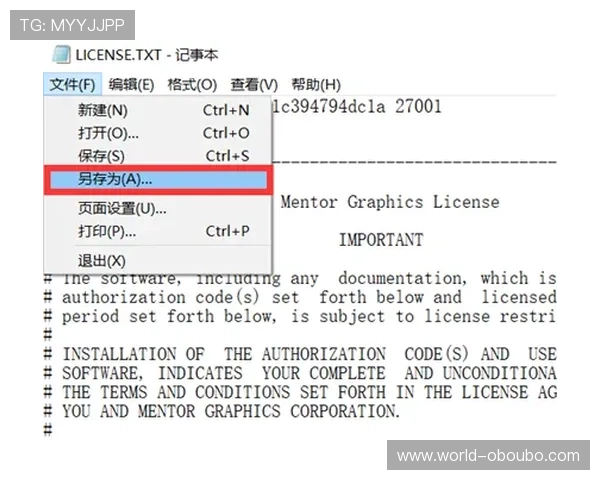600x480 pixels.
Task: Choose 保存(S) from the File menu
Action: coord(158,156)
